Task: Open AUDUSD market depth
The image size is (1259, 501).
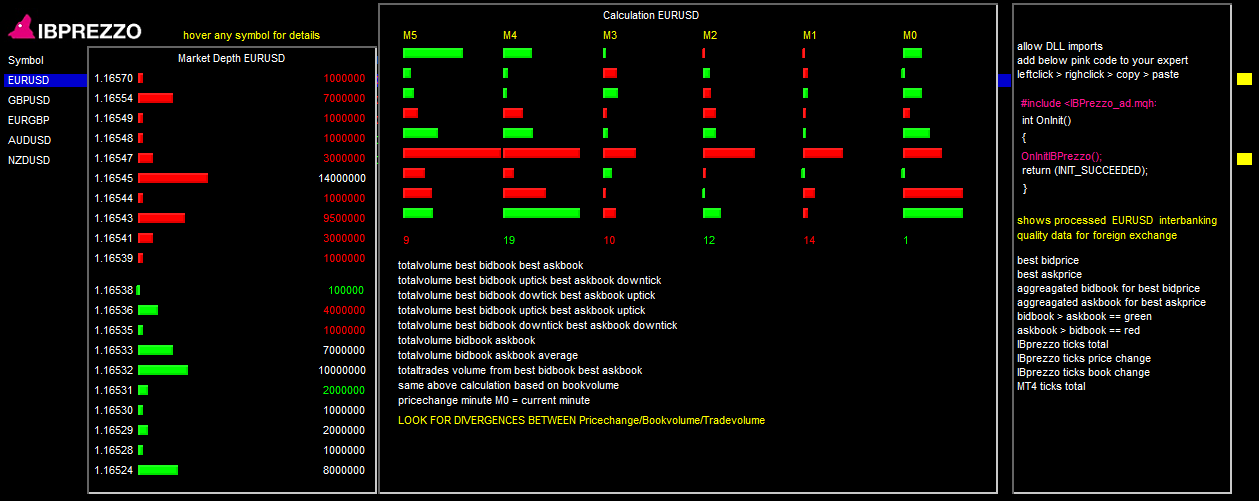Action: coord(29,140)
